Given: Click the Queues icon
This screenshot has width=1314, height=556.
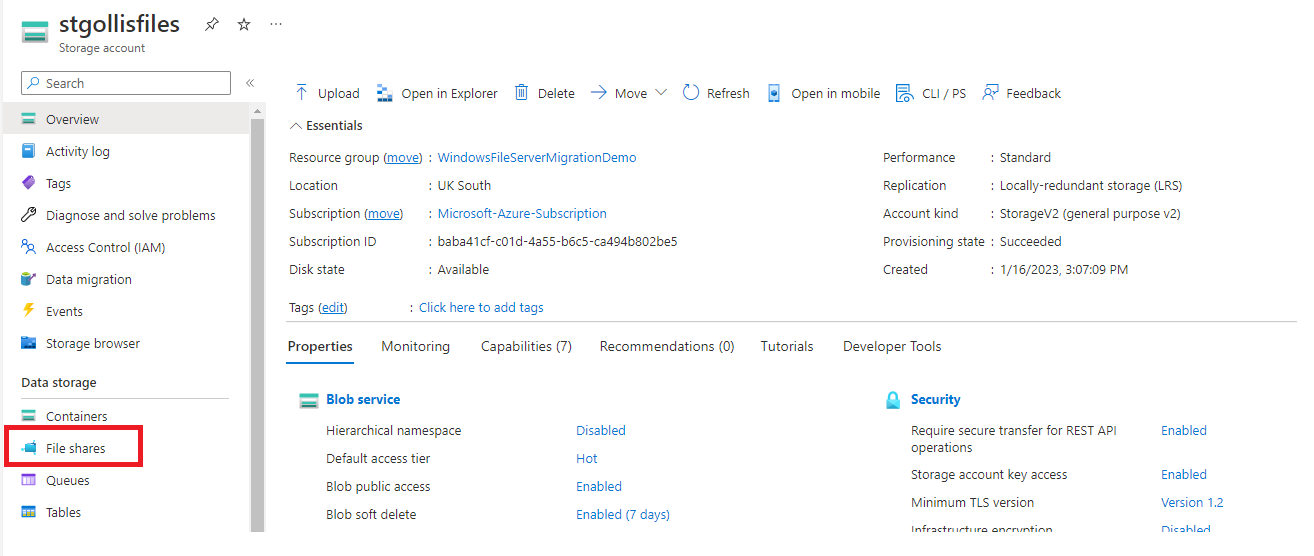Looking at the screenshot, I should click(29, 480).
